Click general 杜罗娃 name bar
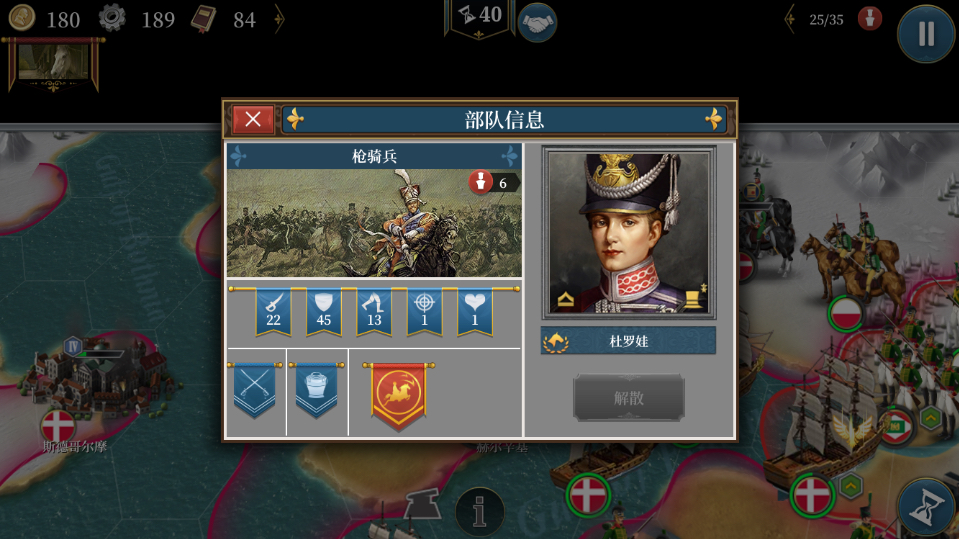959x539 pixels. pyautogui.click(x=628, y=341)
